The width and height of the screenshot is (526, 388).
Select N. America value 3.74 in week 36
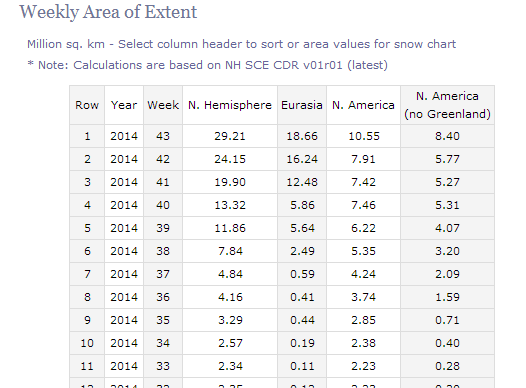(363, 297)
